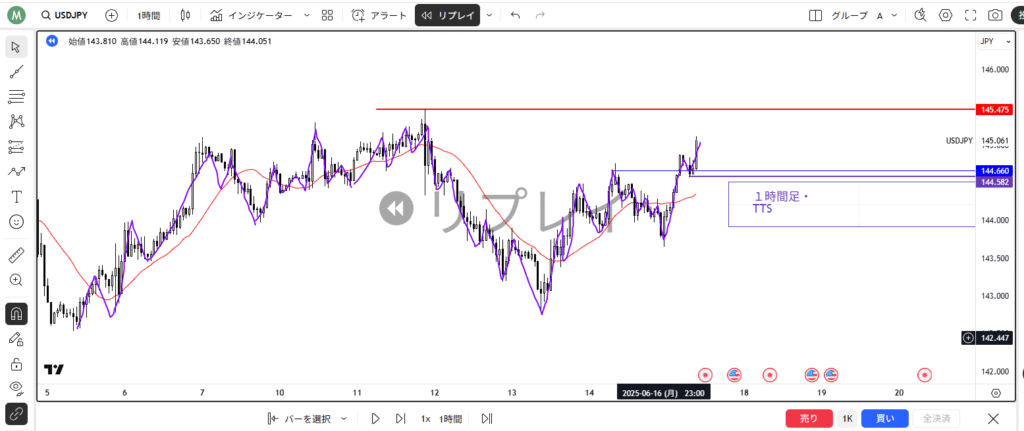Hide all drawings with eye icon
The height and width of the screenshot is (431, 1024).
(x=16, y=389)
